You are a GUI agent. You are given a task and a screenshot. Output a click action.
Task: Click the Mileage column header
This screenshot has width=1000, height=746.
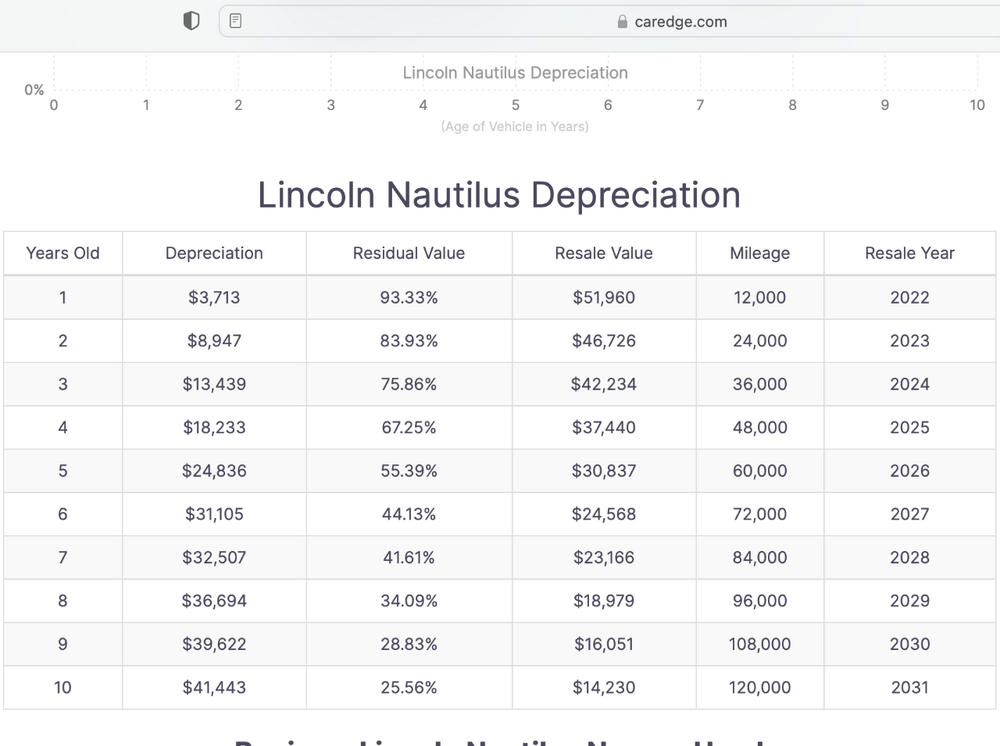(x=760, y=253)
